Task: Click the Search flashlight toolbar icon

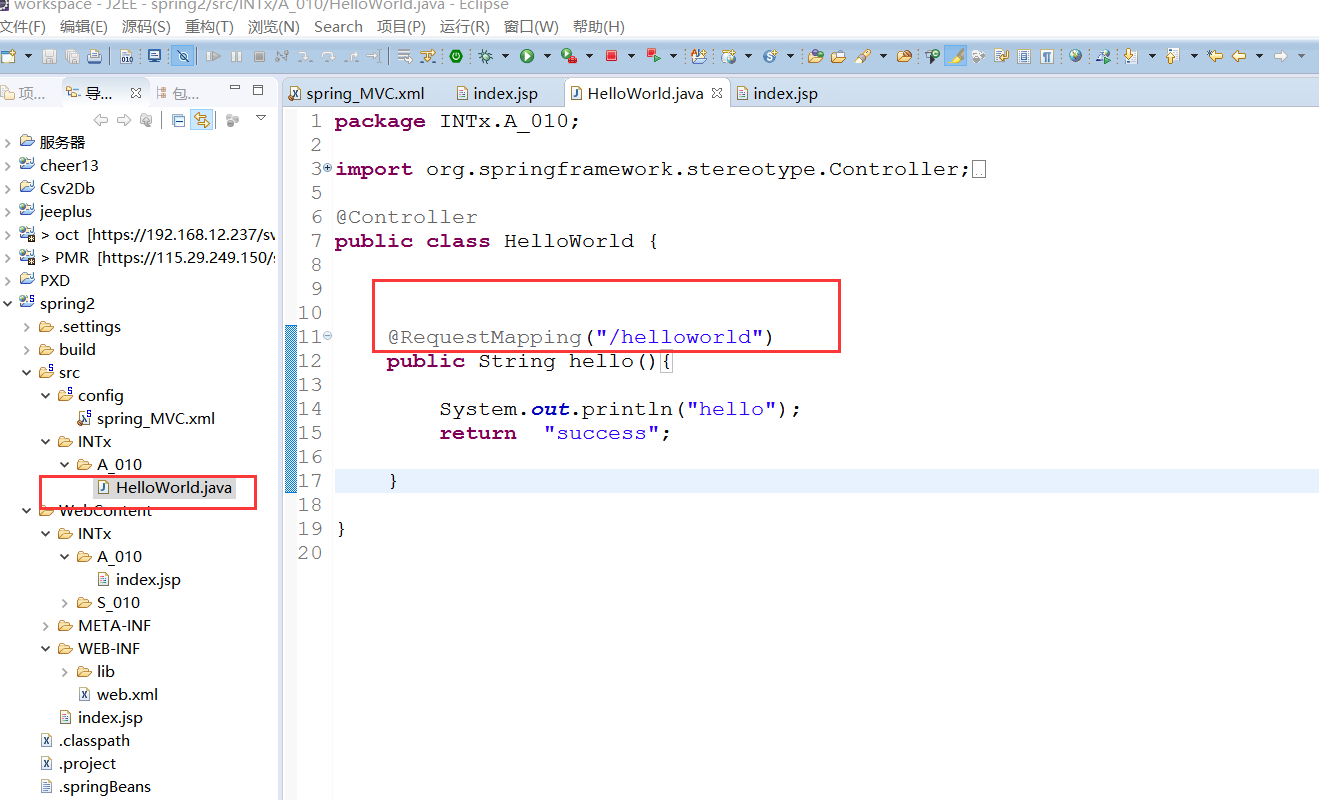Action: [862, 56]
